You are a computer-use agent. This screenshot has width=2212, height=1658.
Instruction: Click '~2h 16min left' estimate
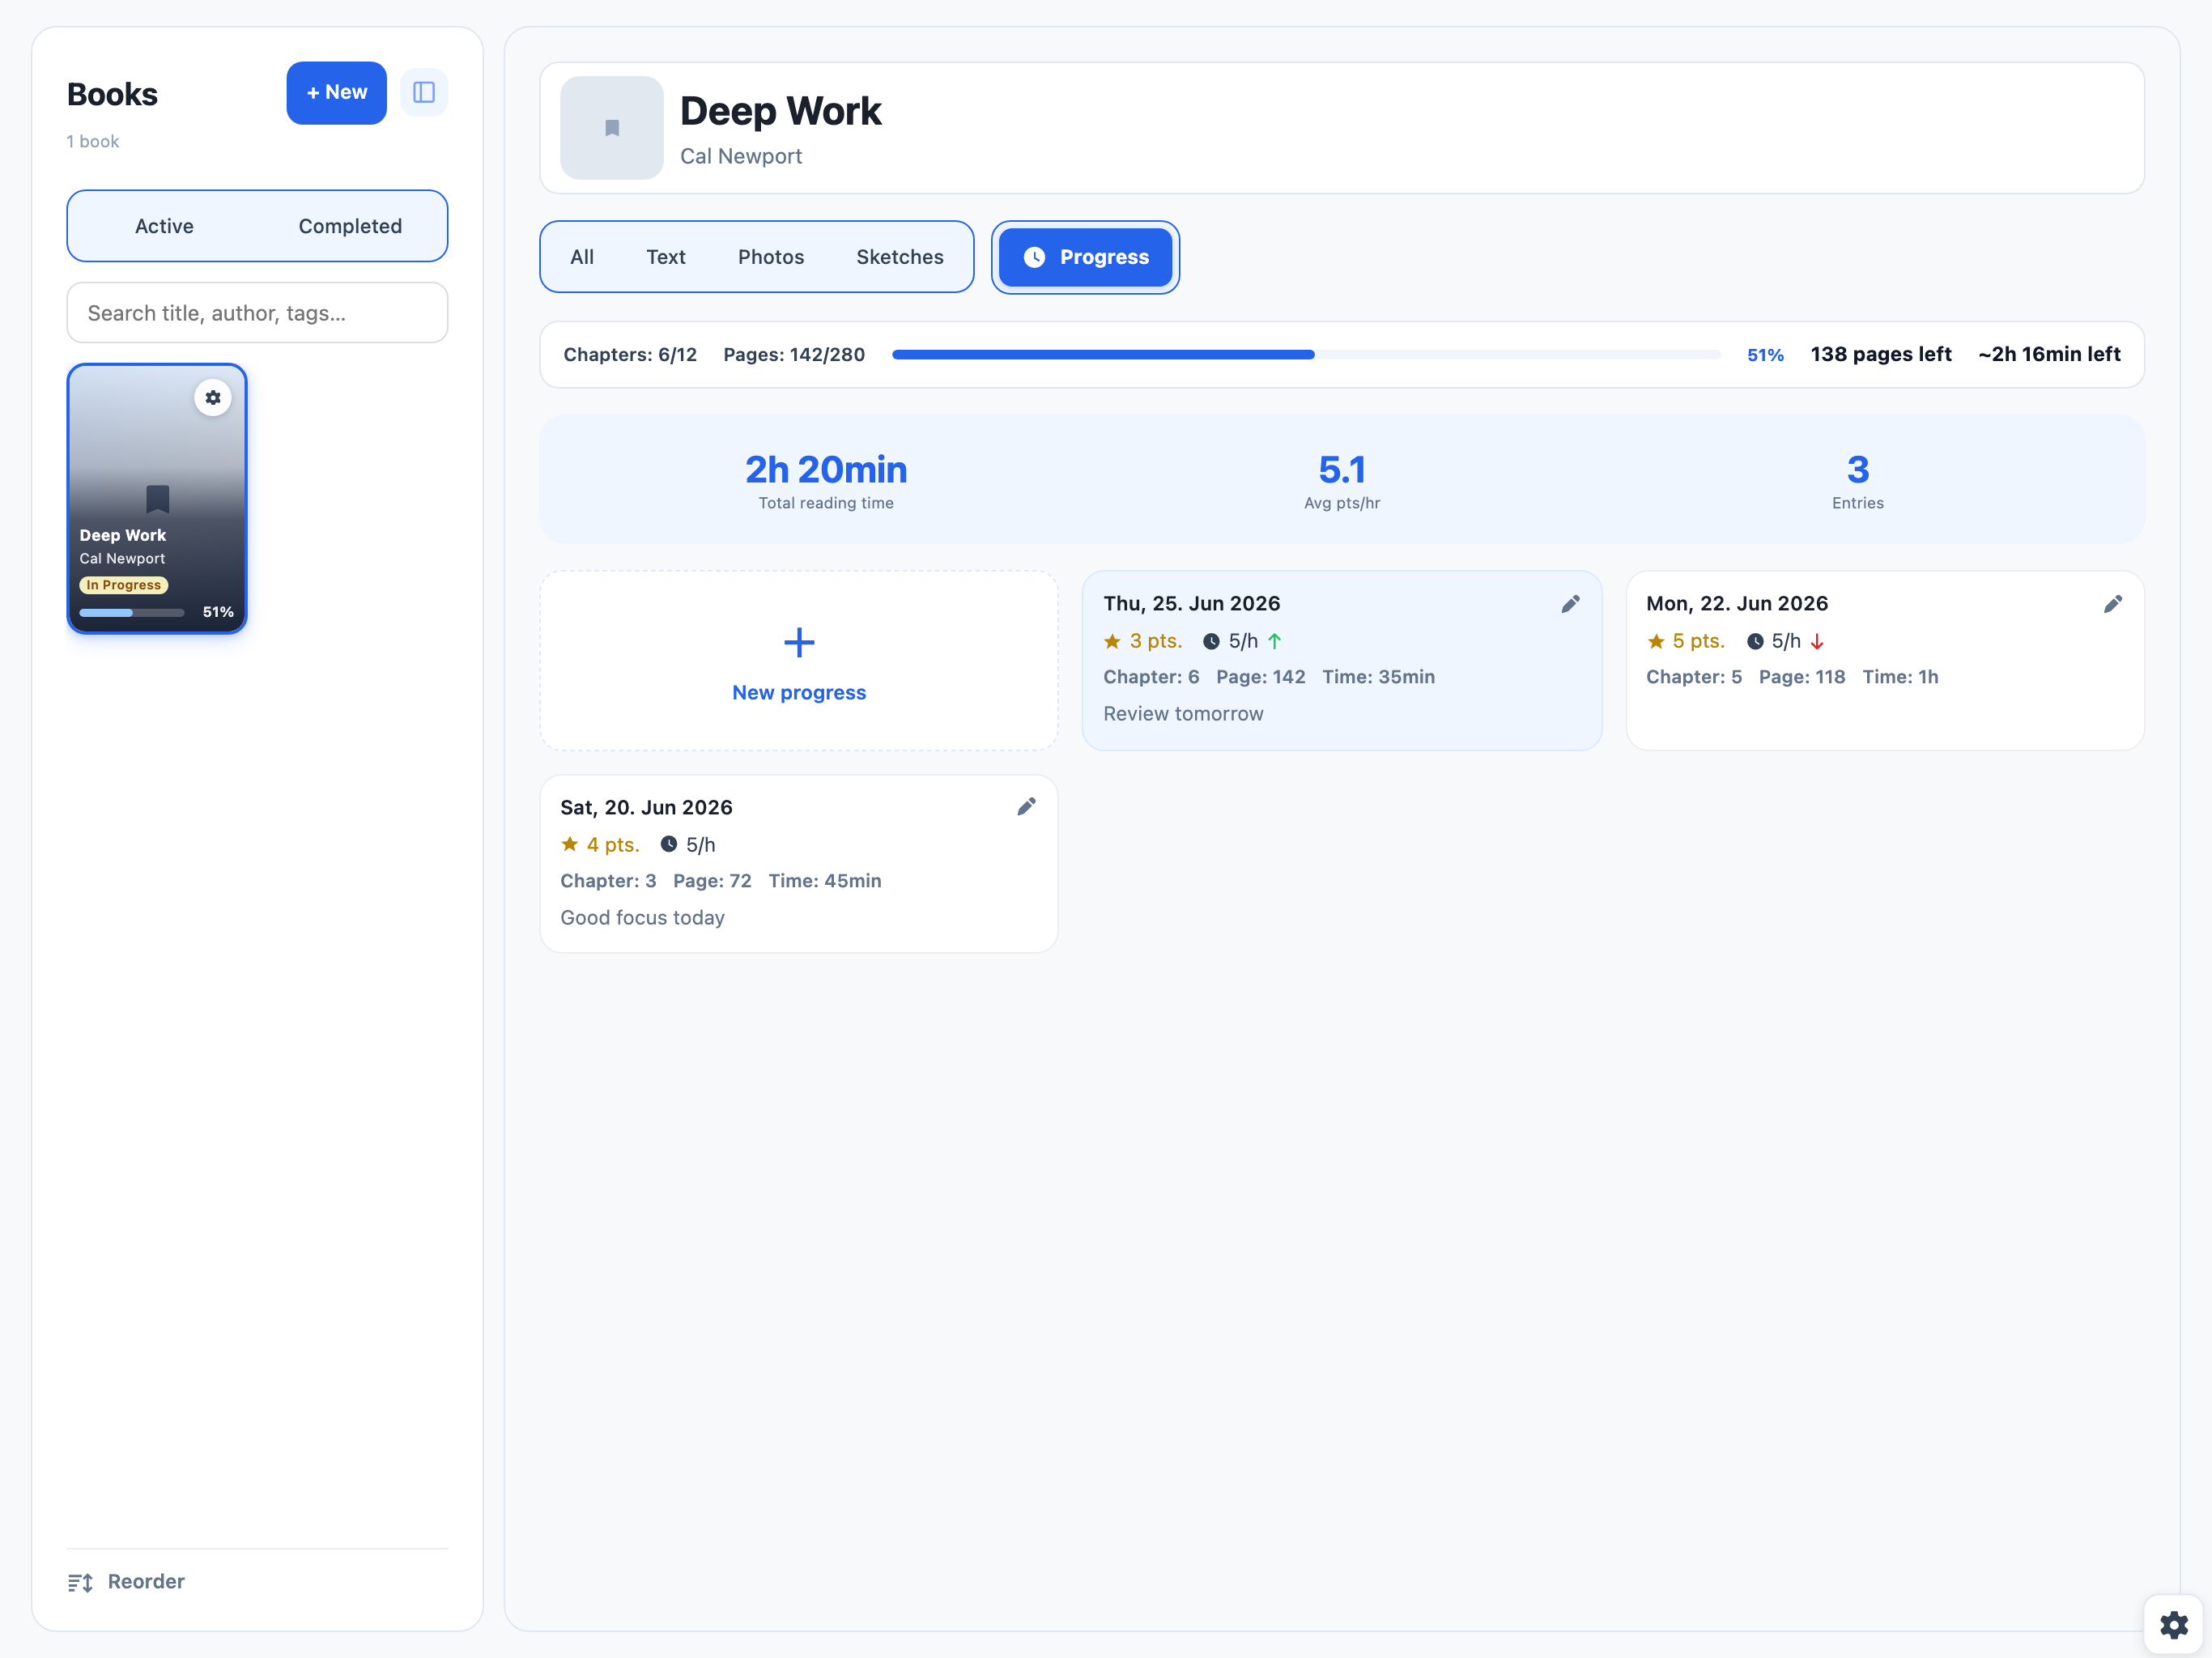coord(2049,354)
